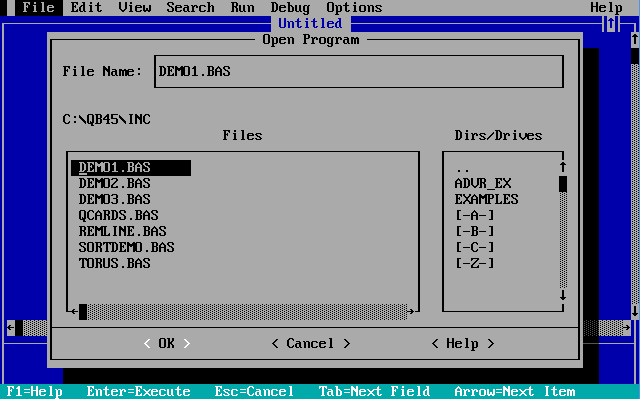
Task: Click F1=Help in status bar
Action: pyautogui.click(x=34, y=391)
